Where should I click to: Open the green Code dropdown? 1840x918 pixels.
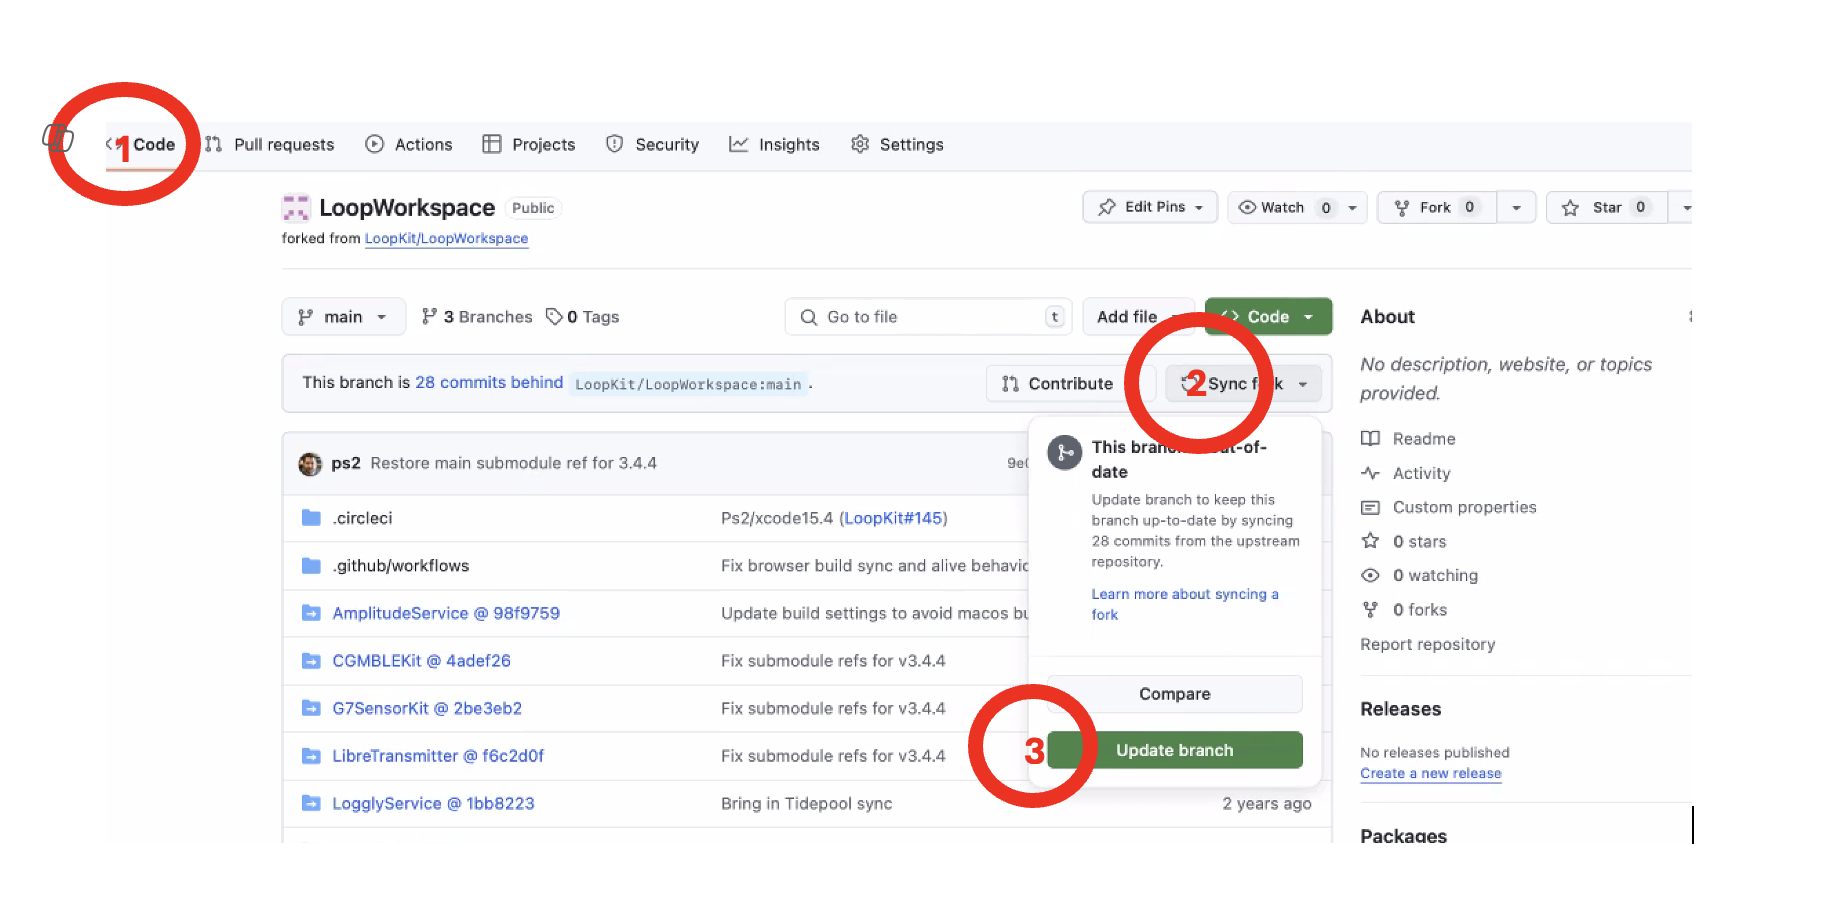click(x=1268, y=316)
